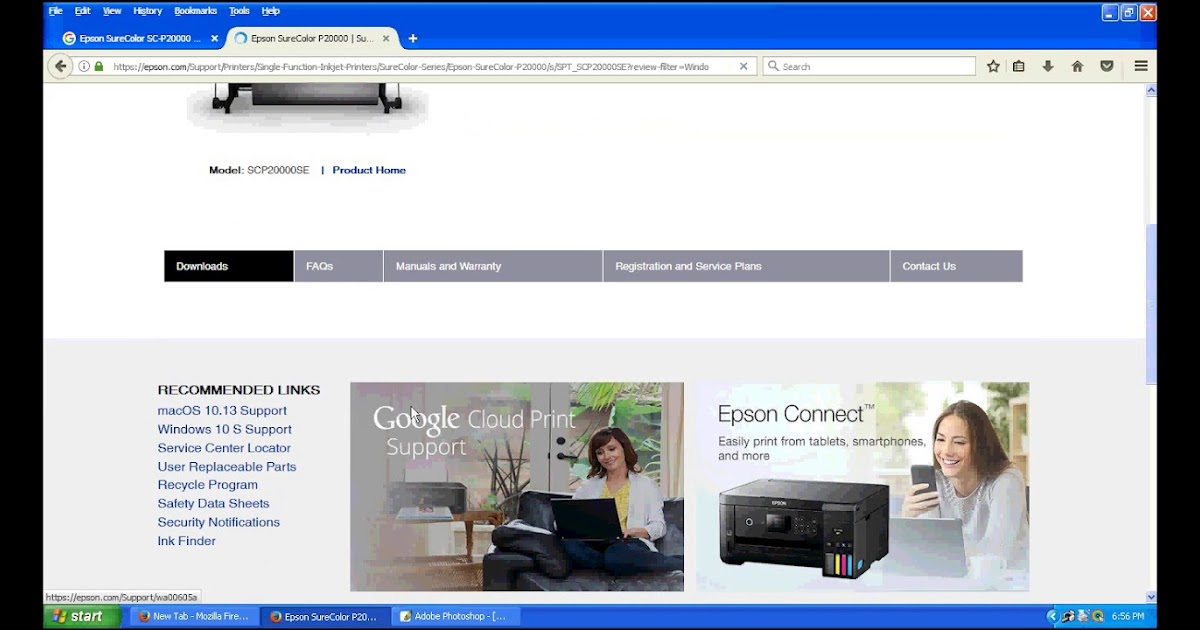Click the Epson Connect banner
This screenshot has height=630, width=1200.
pos(862,486)
